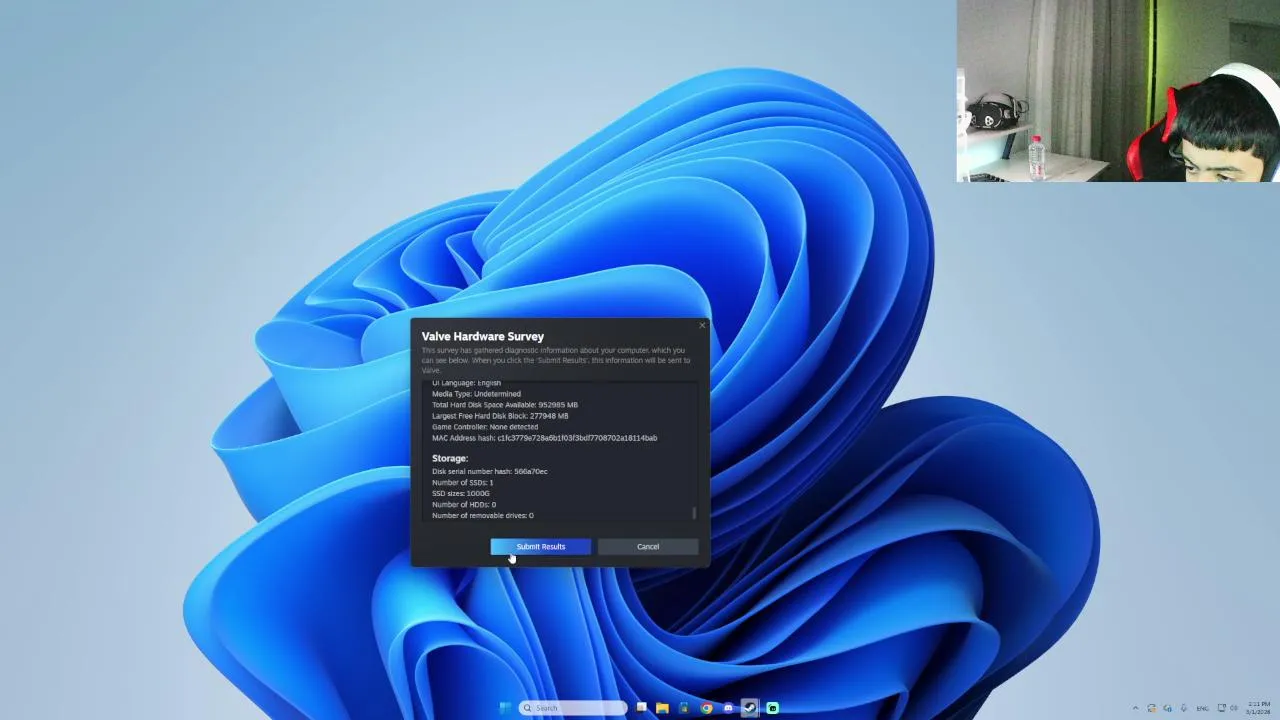Open network and volume quick settings

[x=1227, y=708]
